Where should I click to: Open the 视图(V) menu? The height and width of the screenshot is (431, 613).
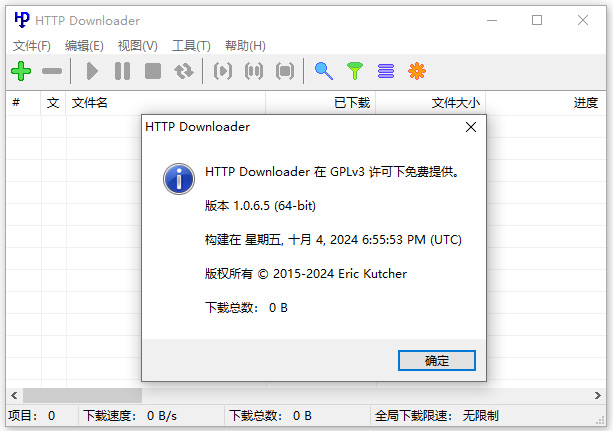click(138, 46)
